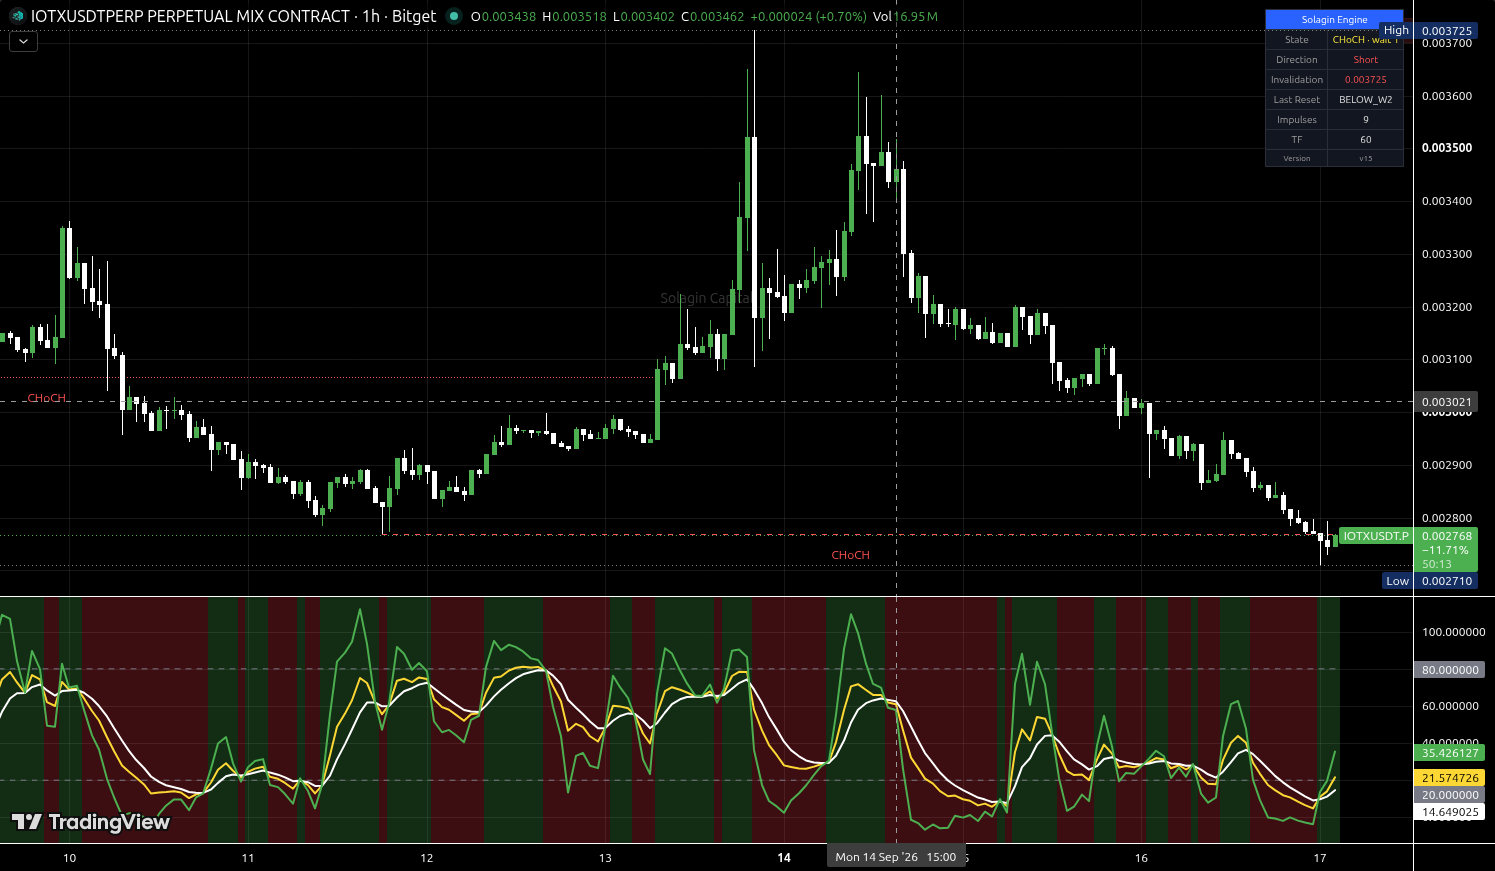Click the 0.002800 price axis tick
The width and height of the screenshot is (1495, 871).
tap(1446, 518)
